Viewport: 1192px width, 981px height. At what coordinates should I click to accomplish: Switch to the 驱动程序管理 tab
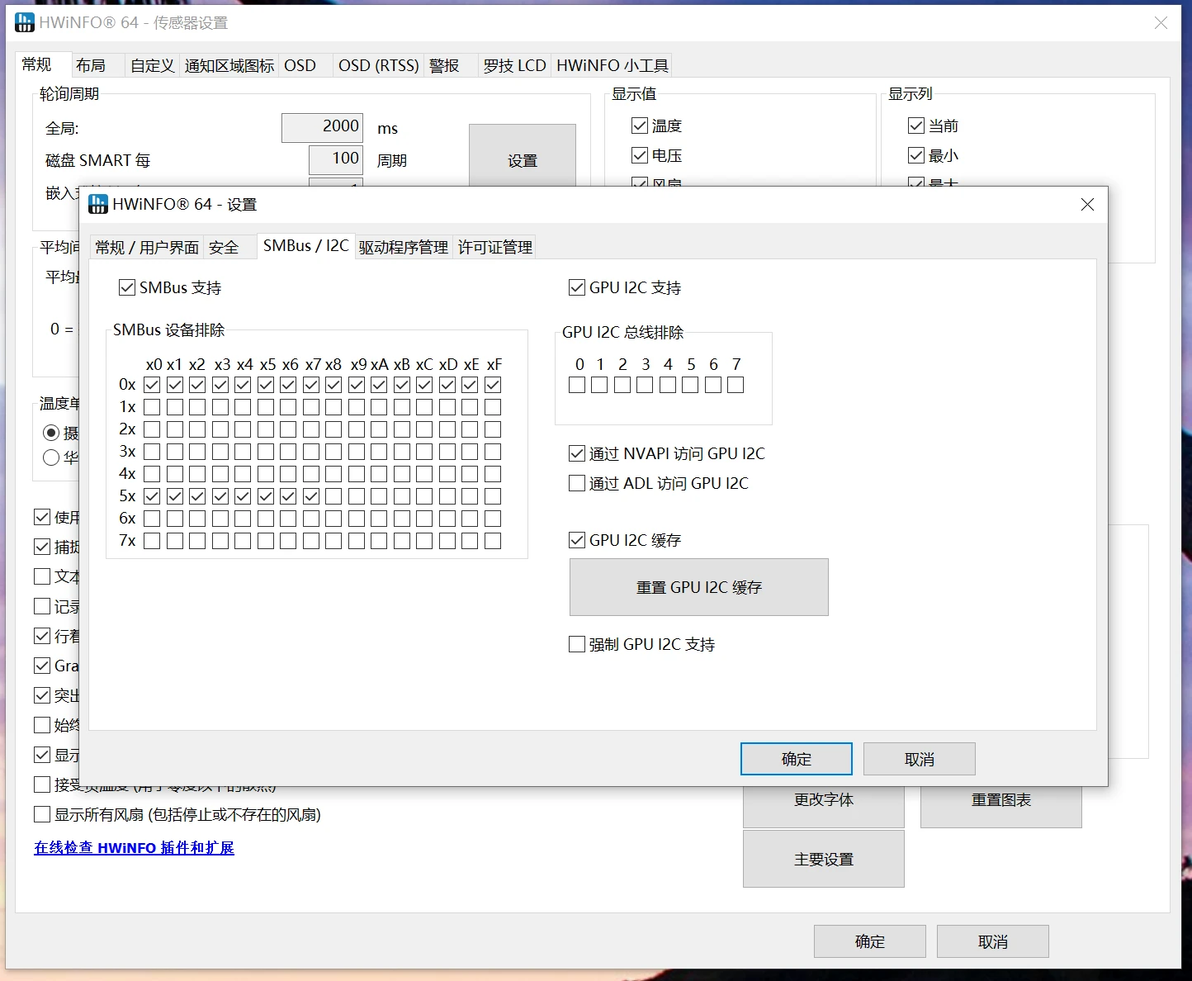(x=404, y=247)
